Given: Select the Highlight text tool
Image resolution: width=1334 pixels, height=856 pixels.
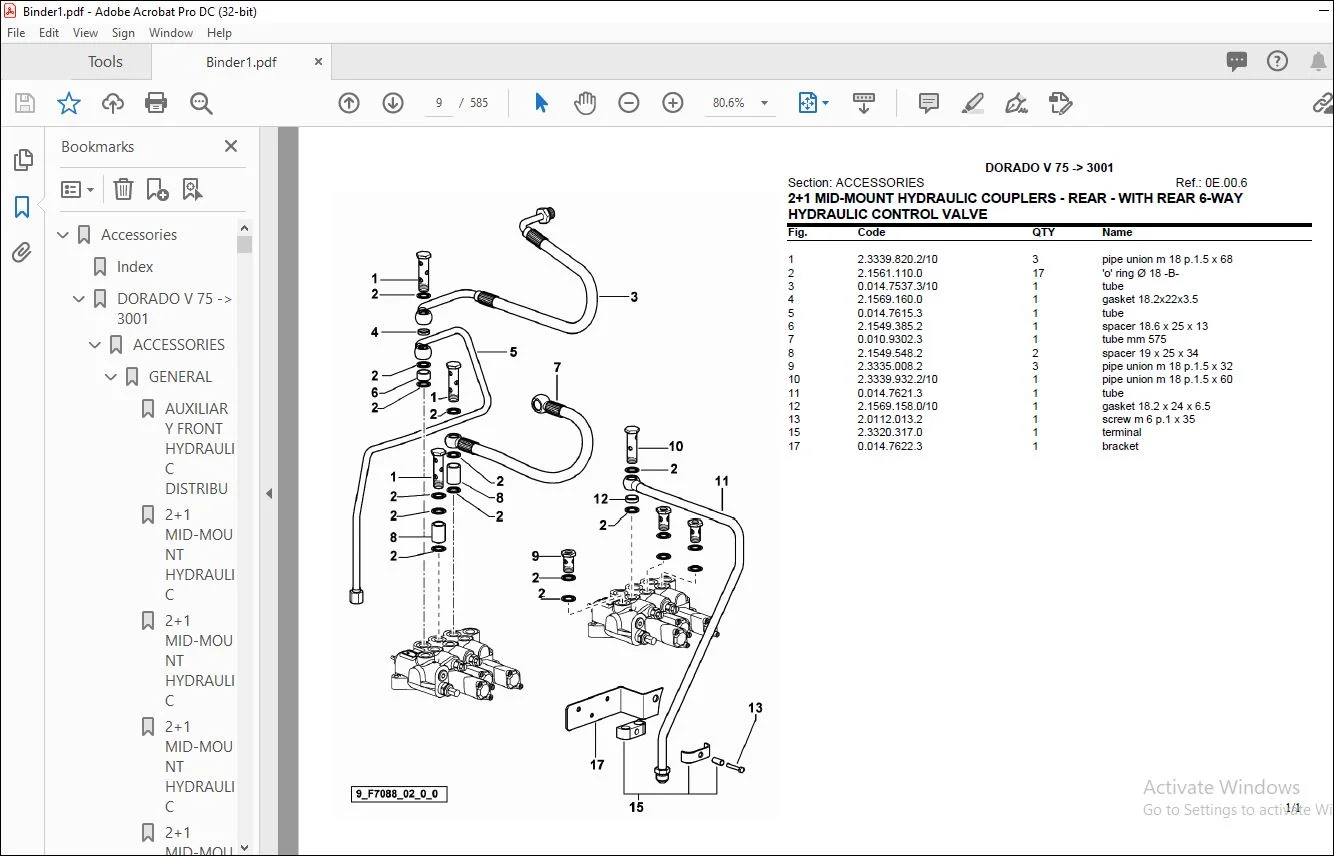Looking at the screenshot, I should [x=972, y=103].
